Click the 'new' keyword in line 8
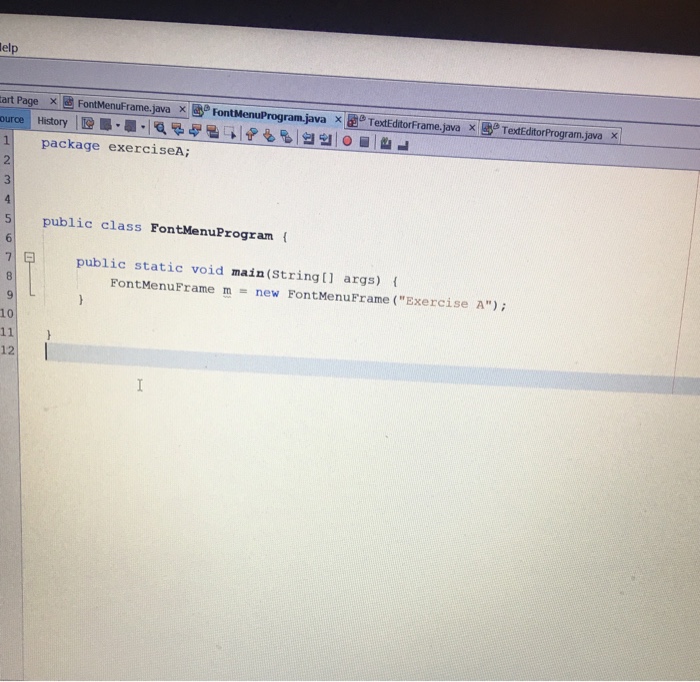The height and width of the screenshot is (682, 700). [267, 293]
